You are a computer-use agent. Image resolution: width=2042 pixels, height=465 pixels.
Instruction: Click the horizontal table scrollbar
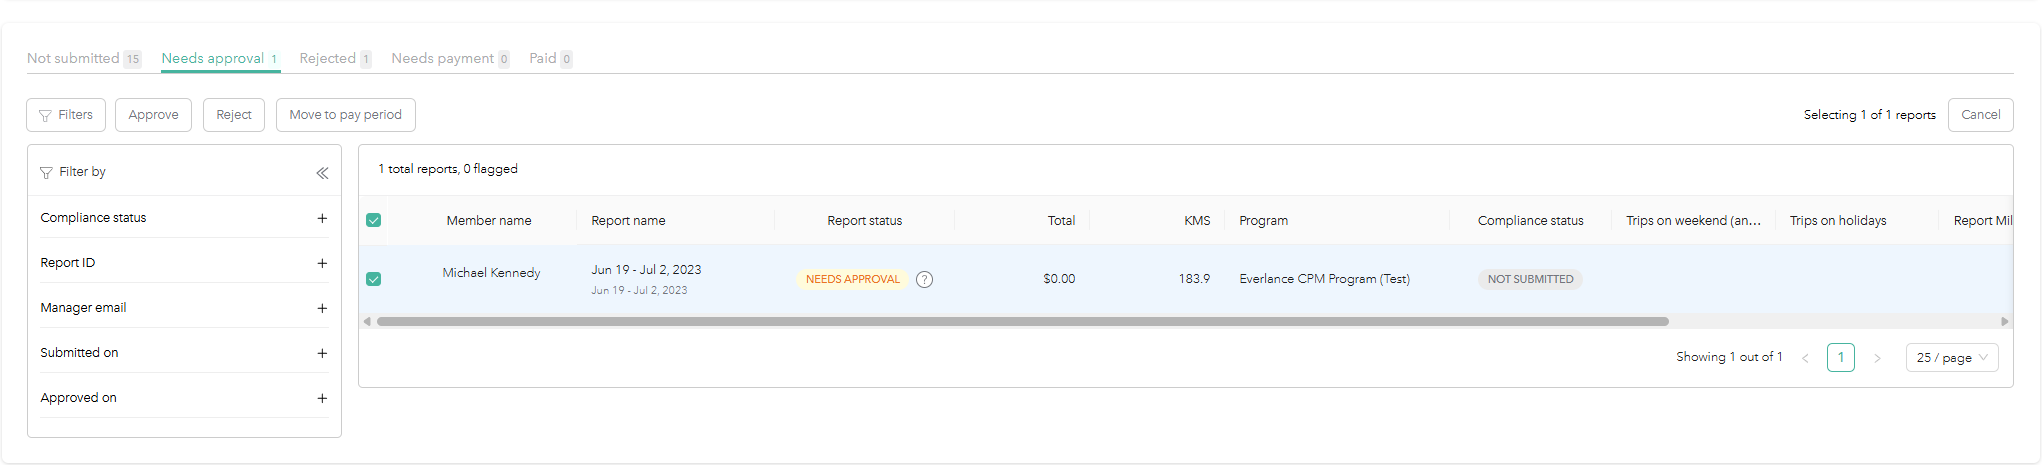point(1022,322)
